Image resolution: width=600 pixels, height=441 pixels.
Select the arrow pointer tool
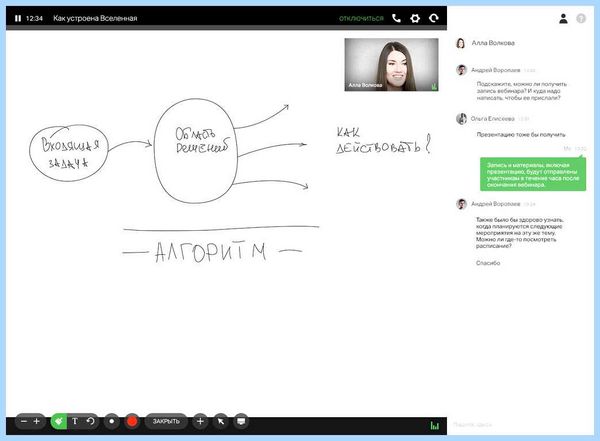pos(221,421)
